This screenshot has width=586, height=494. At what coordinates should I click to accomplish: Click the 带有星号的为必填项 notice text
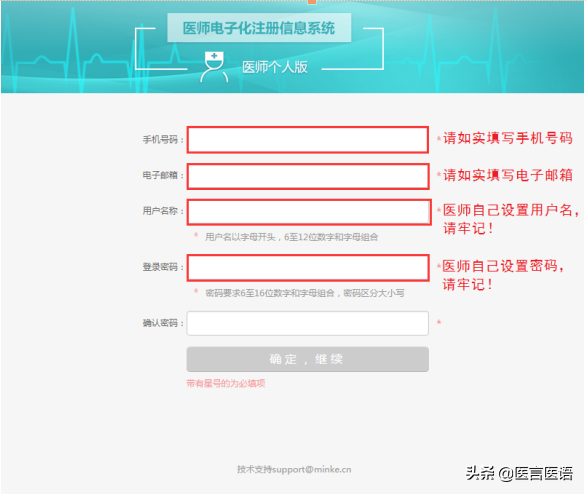[x=226, y=383]
